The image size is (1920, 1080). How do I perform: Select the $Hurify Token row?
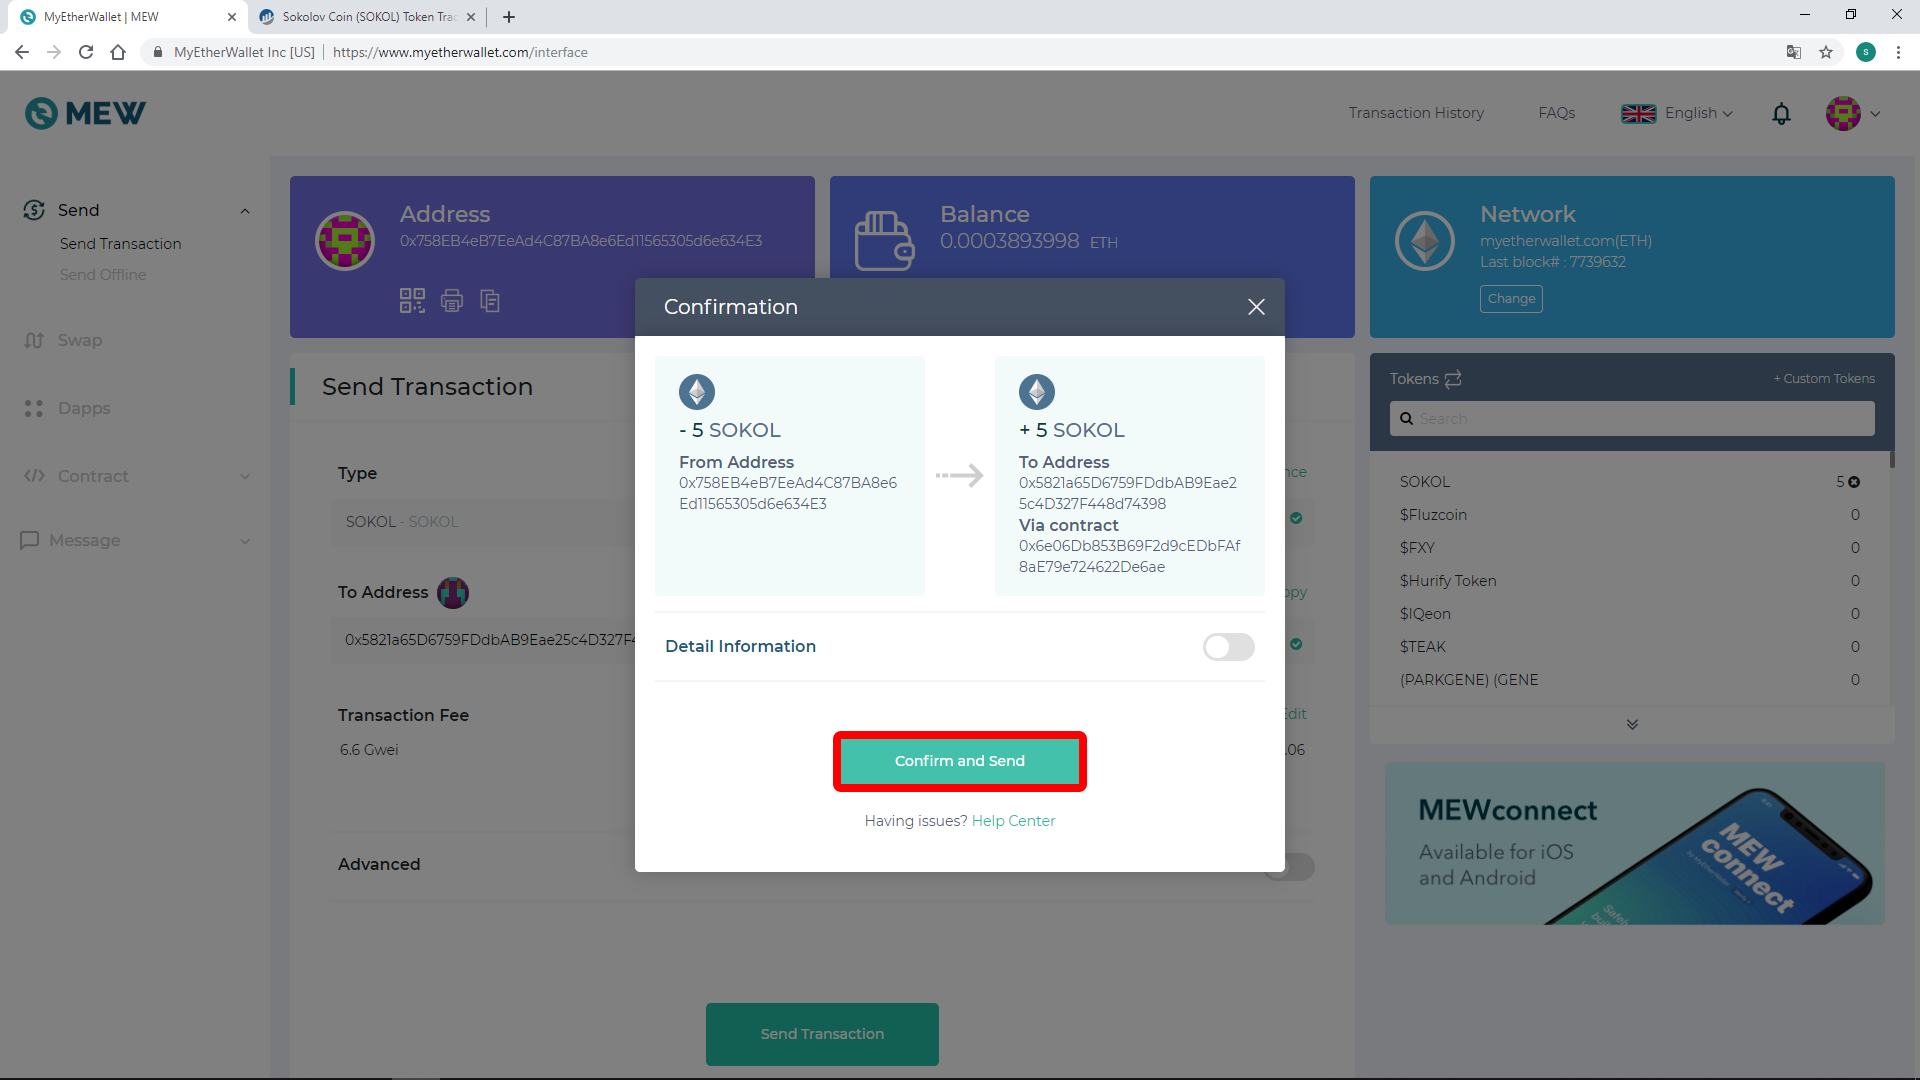point(1630,581)
